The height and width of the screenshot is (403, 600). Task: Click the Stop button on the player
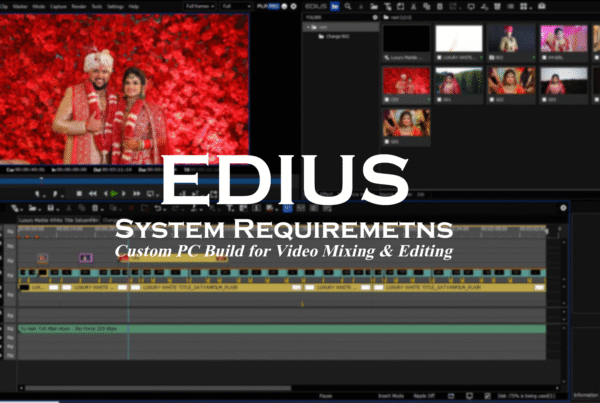click(x=79, y=194)
